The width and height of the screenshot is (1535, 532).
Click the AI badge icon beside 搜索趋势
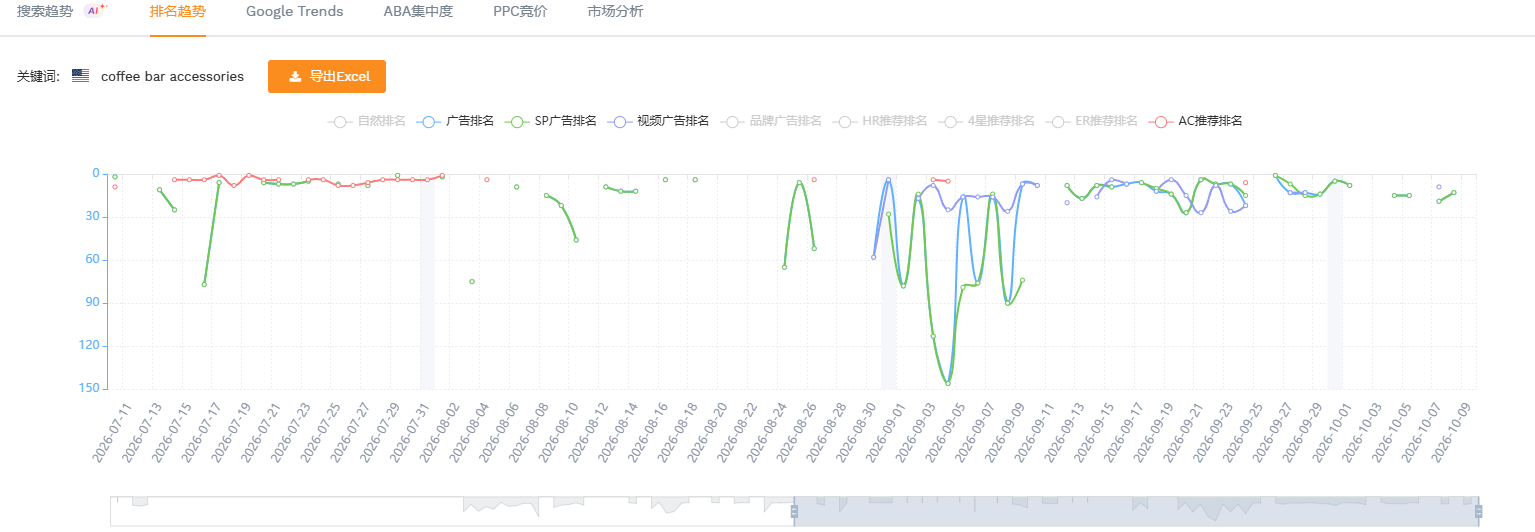click(x=96, y=10)
